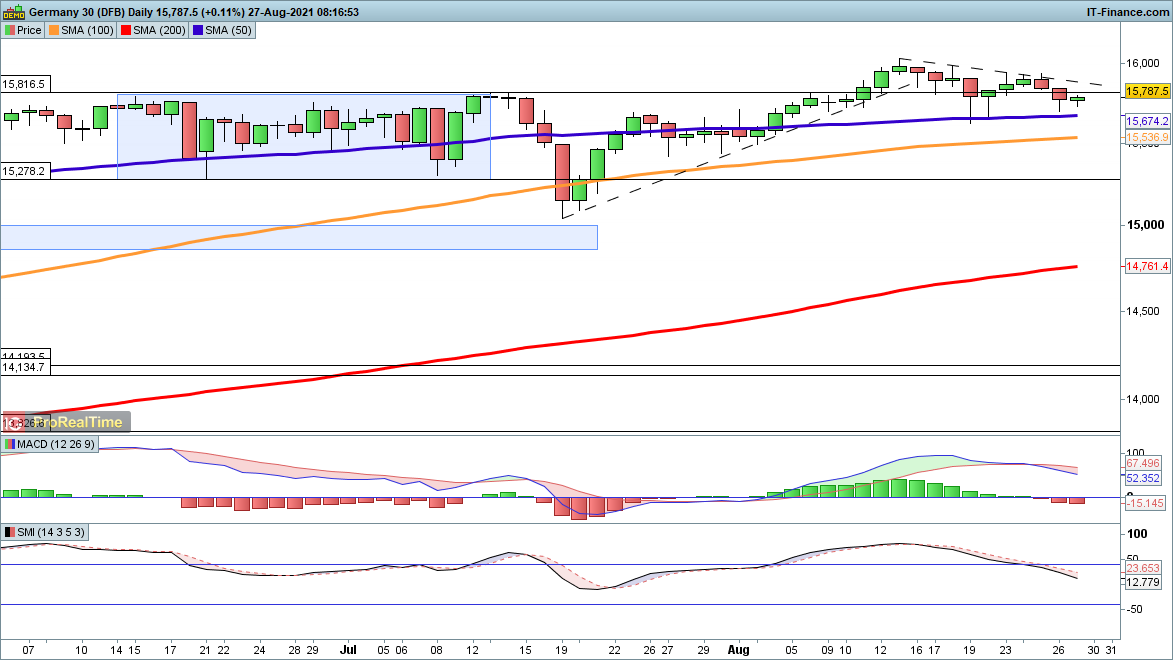Click the orange SMA (100) color swatch
Image resolution: width=1173 pixels, height=660 pixels.
(x=53, y=30)
